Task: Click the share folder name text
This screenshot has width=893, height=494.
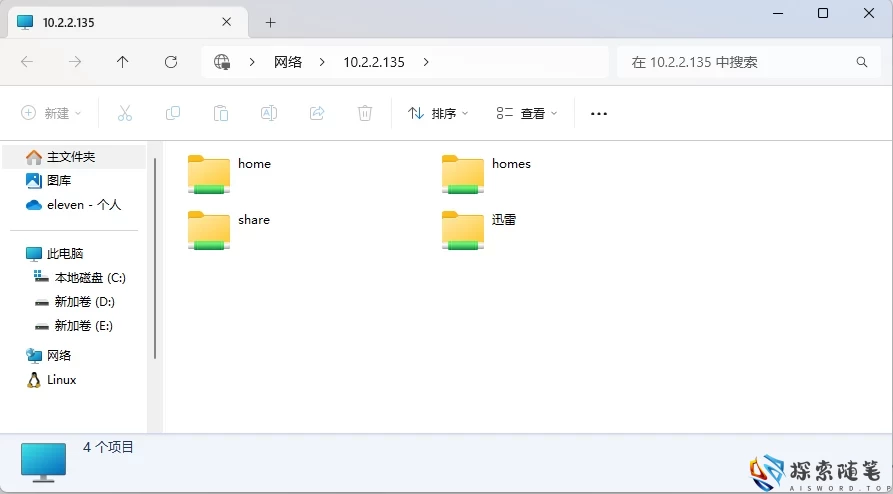Action: [x=253, y=220]
